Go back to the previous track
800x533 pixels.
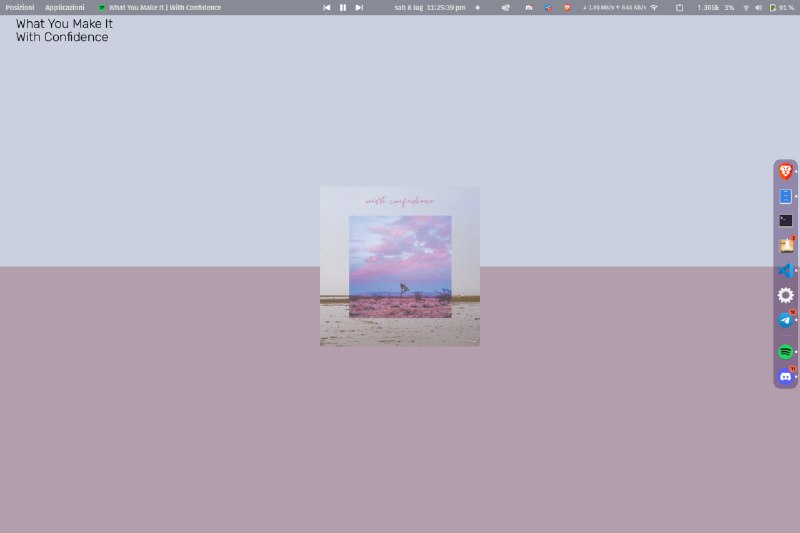point(327,7)
